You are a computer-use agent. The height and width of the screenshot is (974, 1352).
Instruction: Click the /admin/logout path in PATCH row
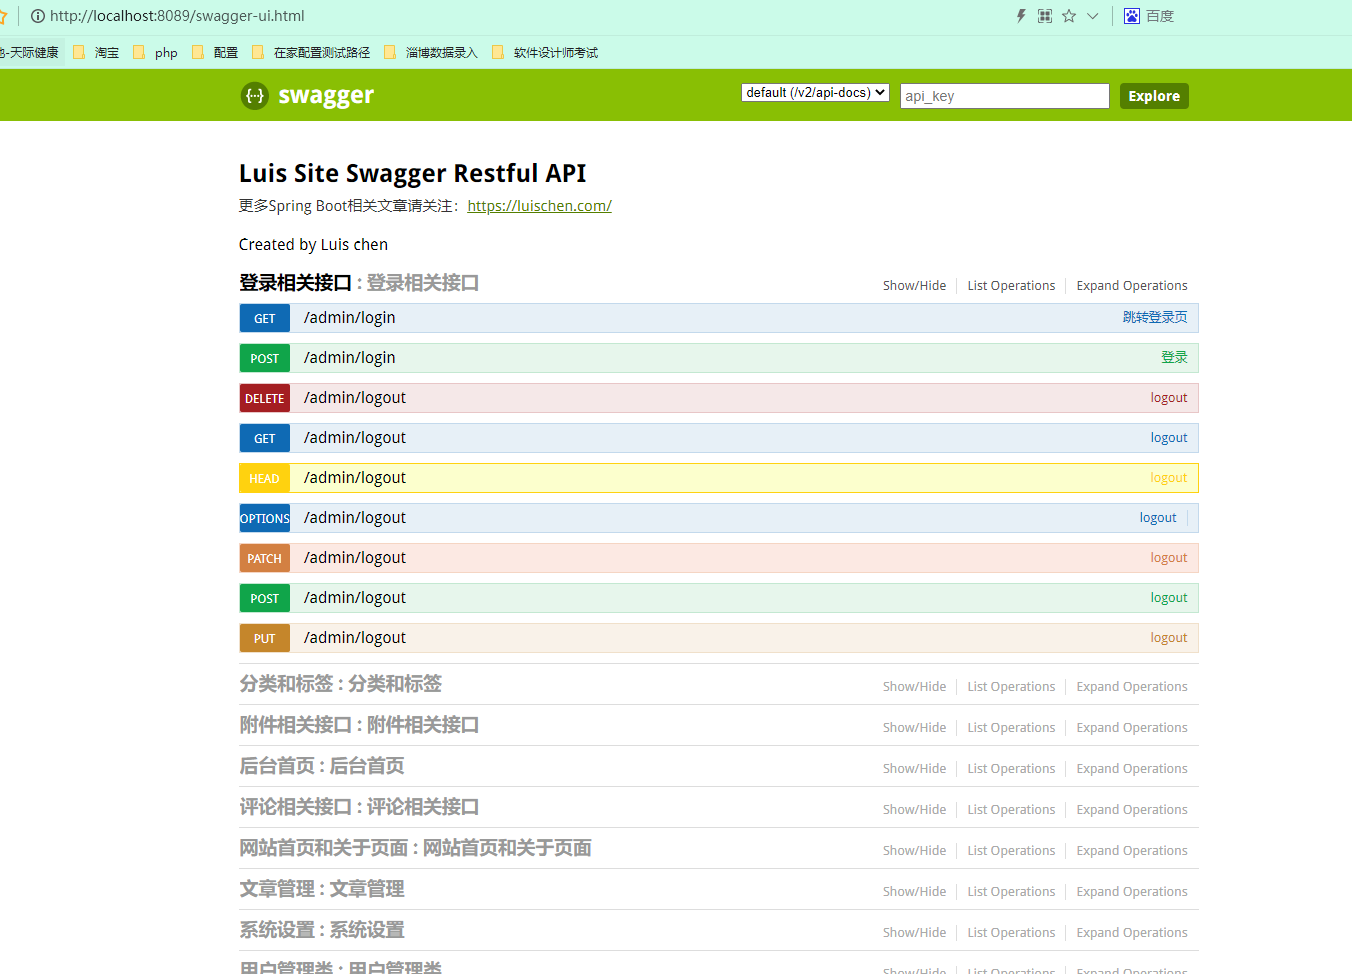[x=355, y=558]
